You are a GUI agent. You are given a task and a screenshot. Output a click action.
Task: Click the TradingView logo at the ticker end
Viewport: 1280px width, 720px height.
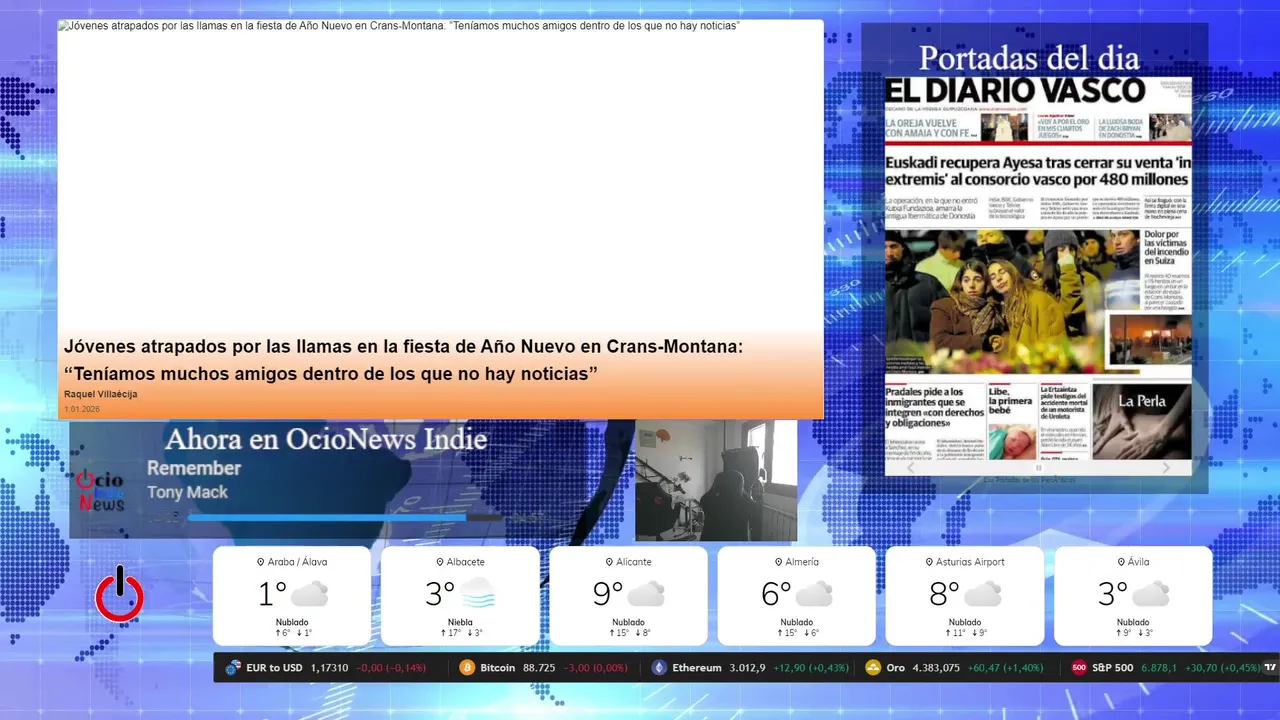tap(1270, 667)
